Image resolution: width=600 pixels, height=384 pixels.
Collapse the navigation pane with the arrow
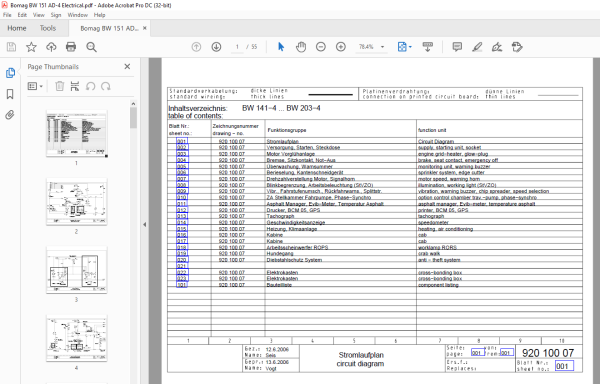click(x=145, y=225)
